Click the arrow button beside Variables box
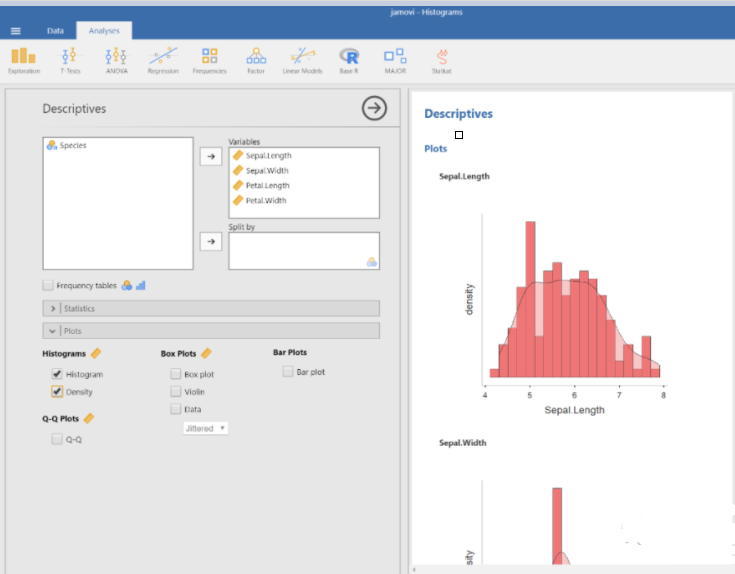735x574 pixels. click(x=210, y=157)
